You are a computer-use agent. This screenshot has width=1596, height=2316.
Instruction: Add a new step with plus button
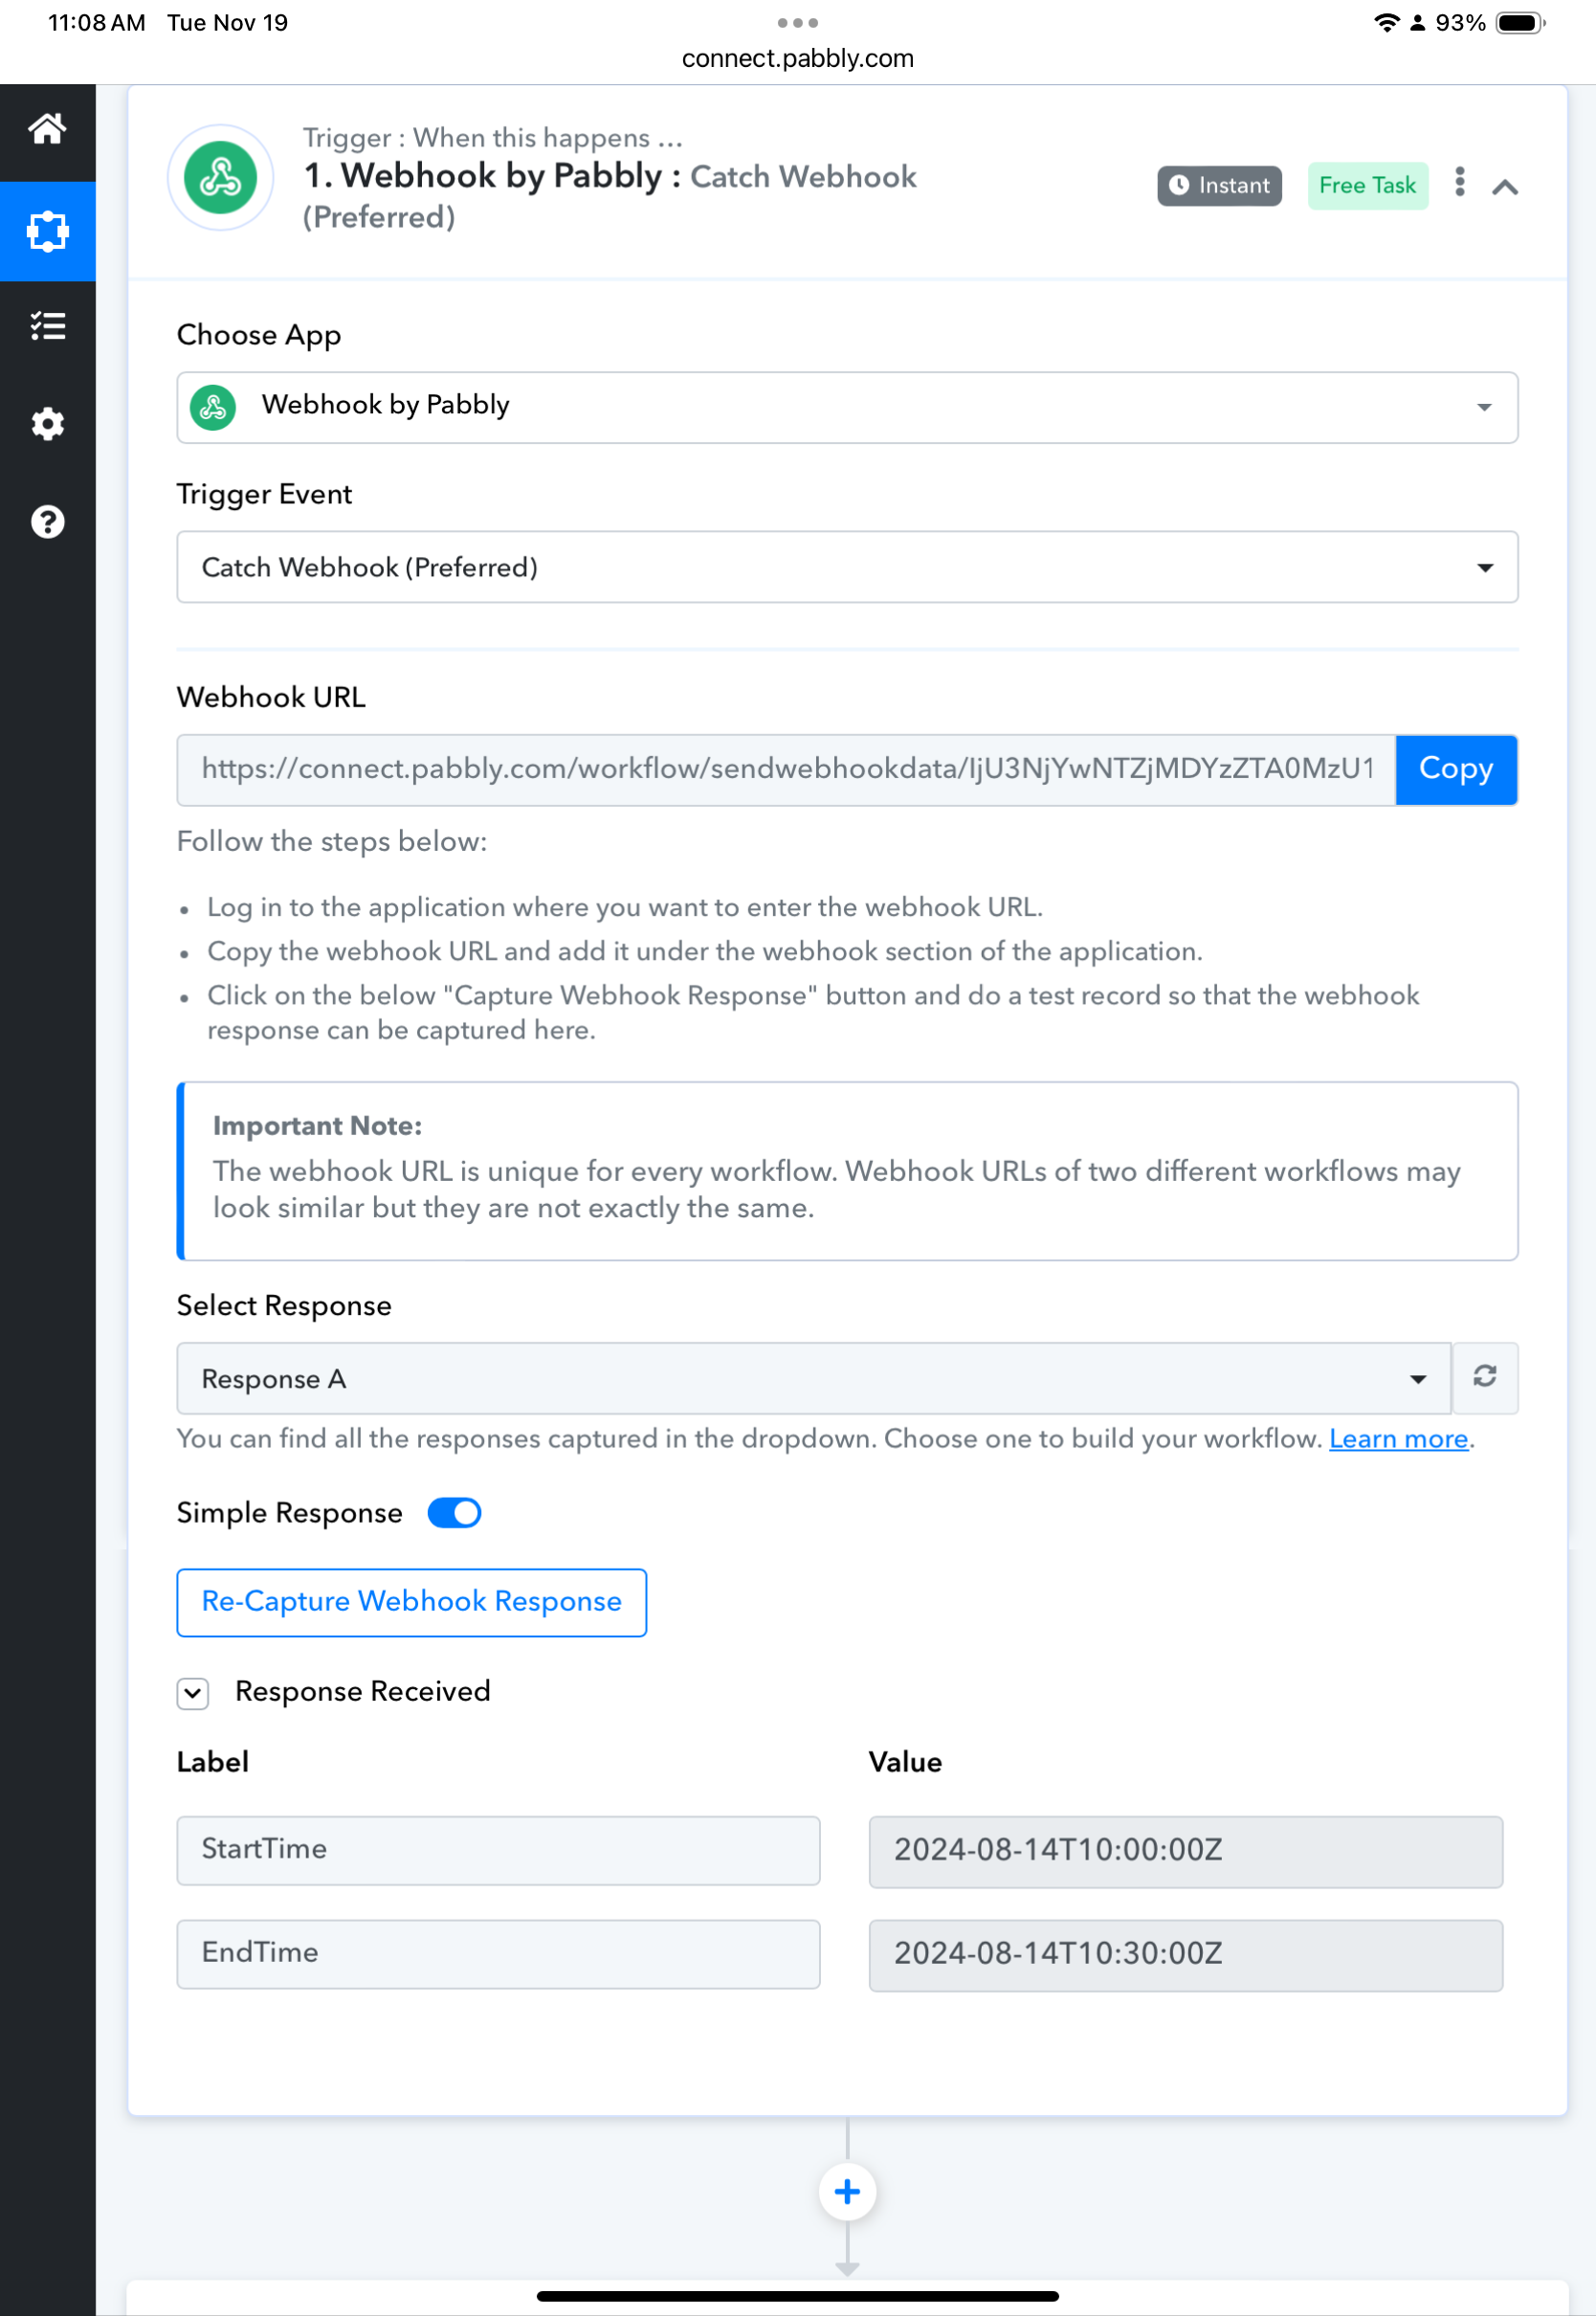pos(847,2191)
